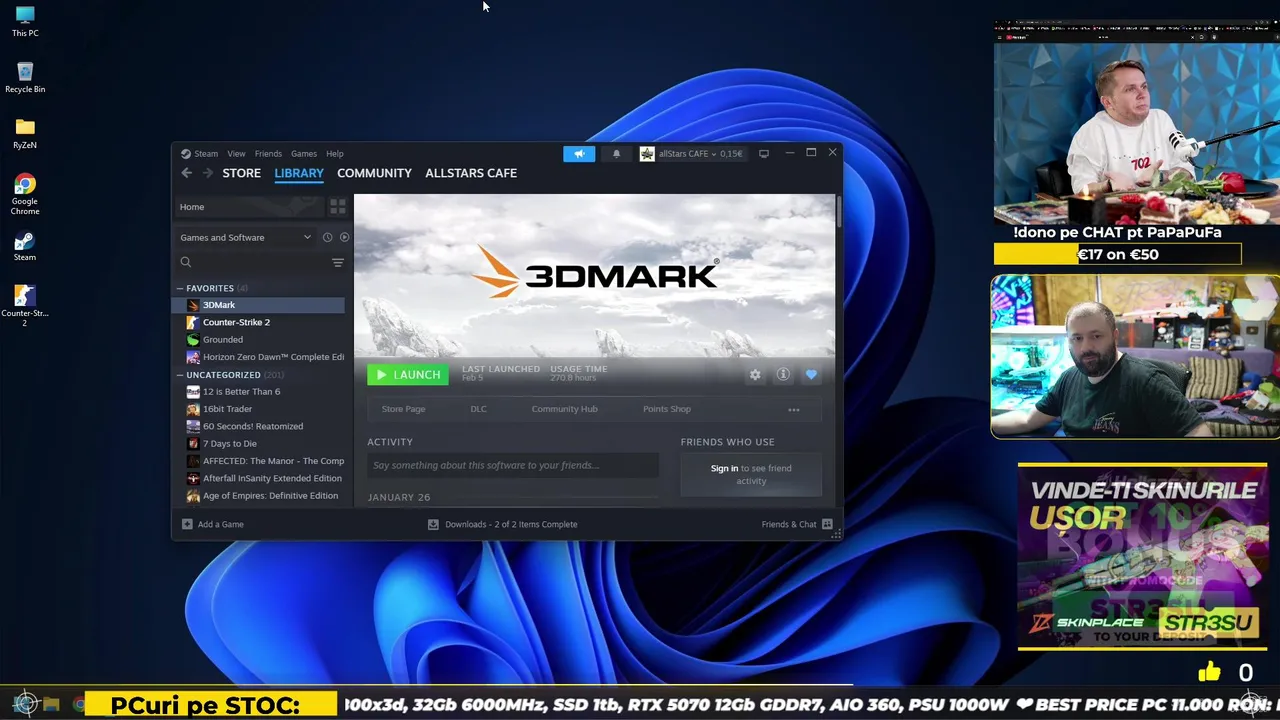The image size is (1280, 720).
Task: Open more links ellipsis menu
Action: point(794,409)
